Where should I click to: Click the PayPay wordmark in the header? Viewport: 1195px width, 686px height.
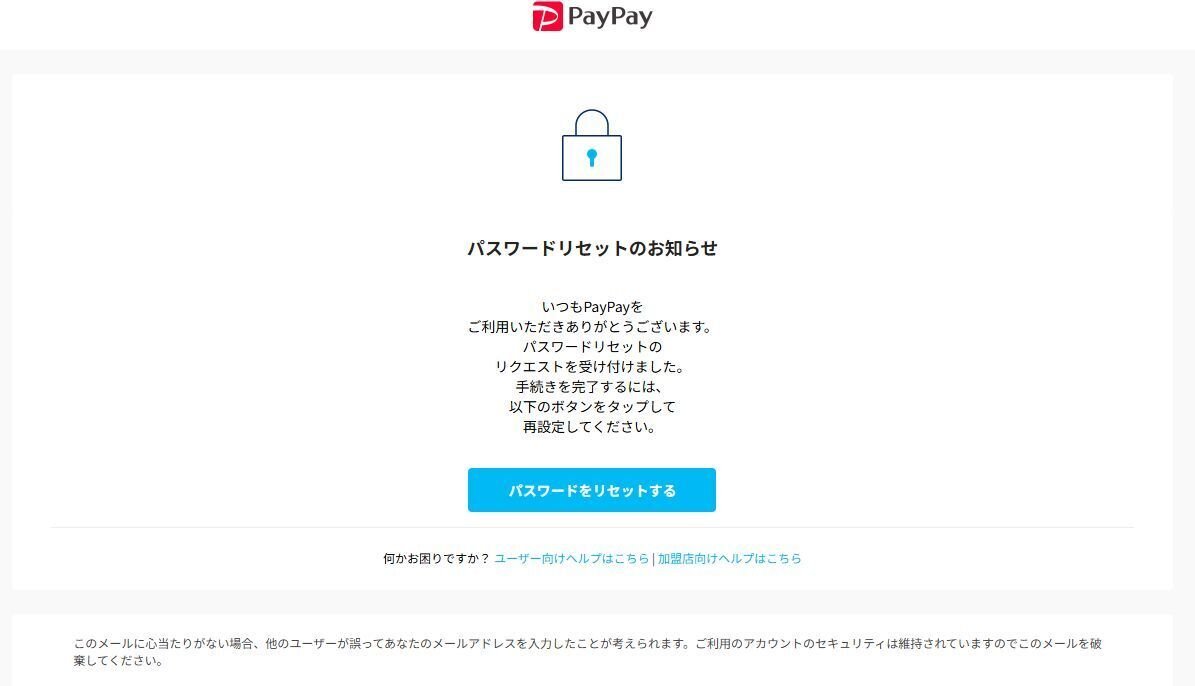(x=610, y=18)
